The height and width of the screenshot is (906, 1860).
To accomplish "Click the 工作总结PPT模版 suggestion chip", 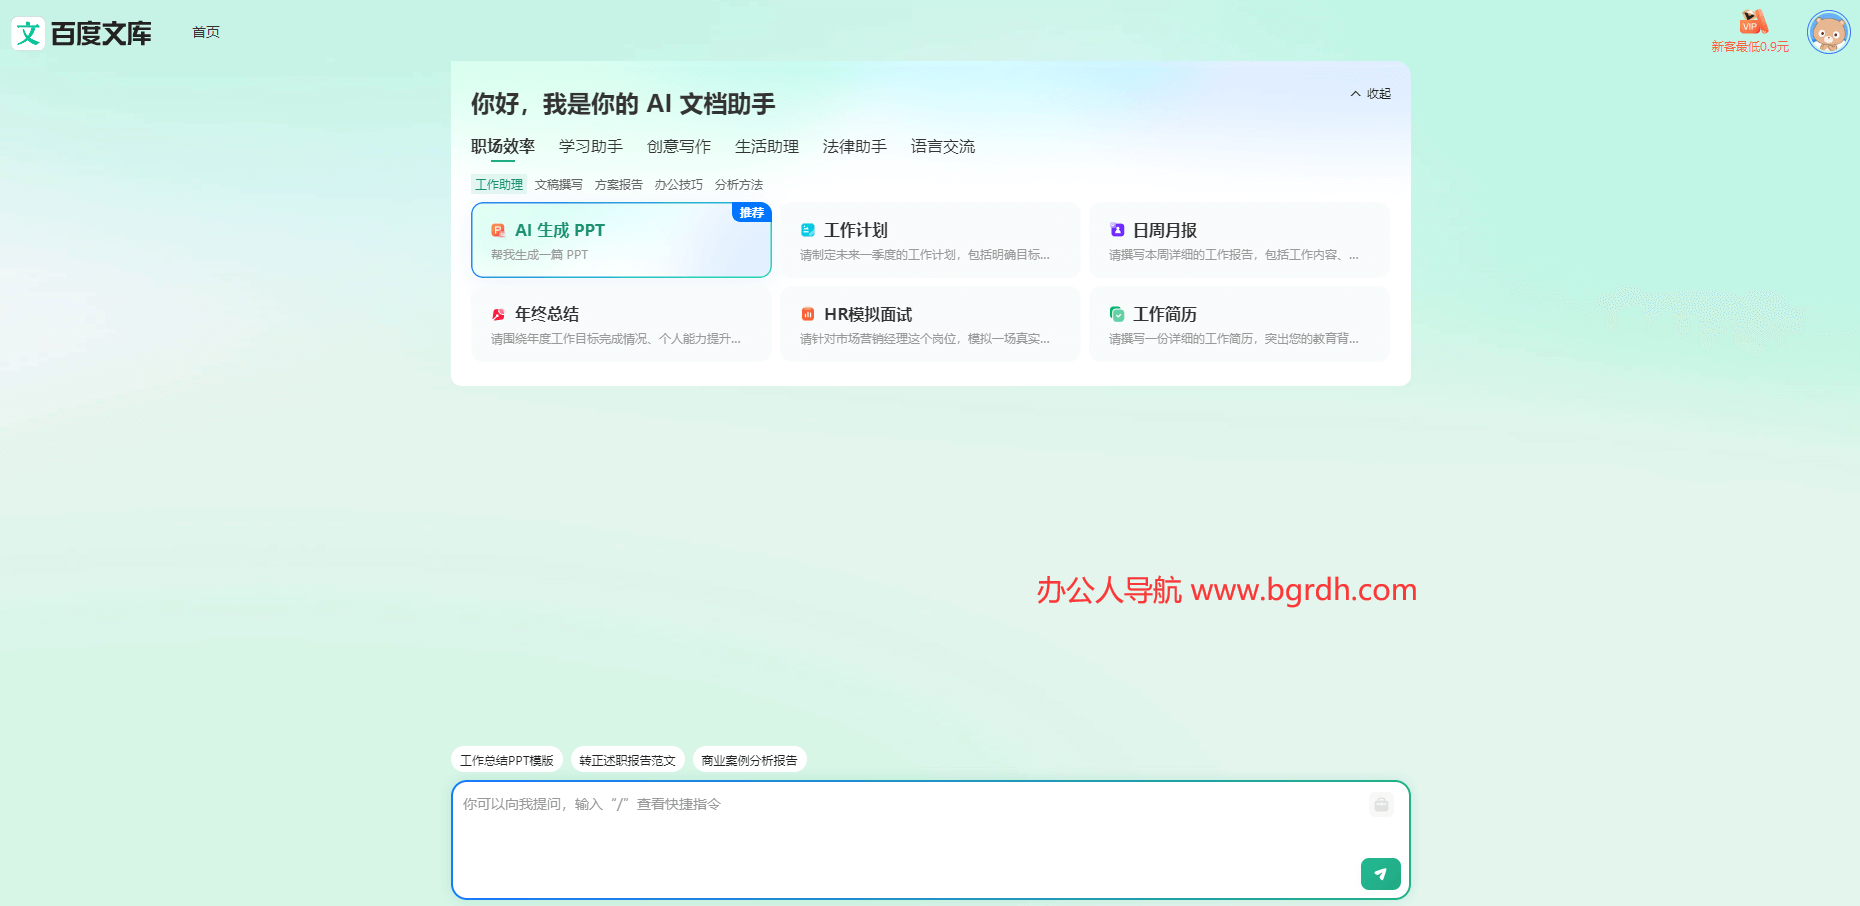I will coord(507,760).
